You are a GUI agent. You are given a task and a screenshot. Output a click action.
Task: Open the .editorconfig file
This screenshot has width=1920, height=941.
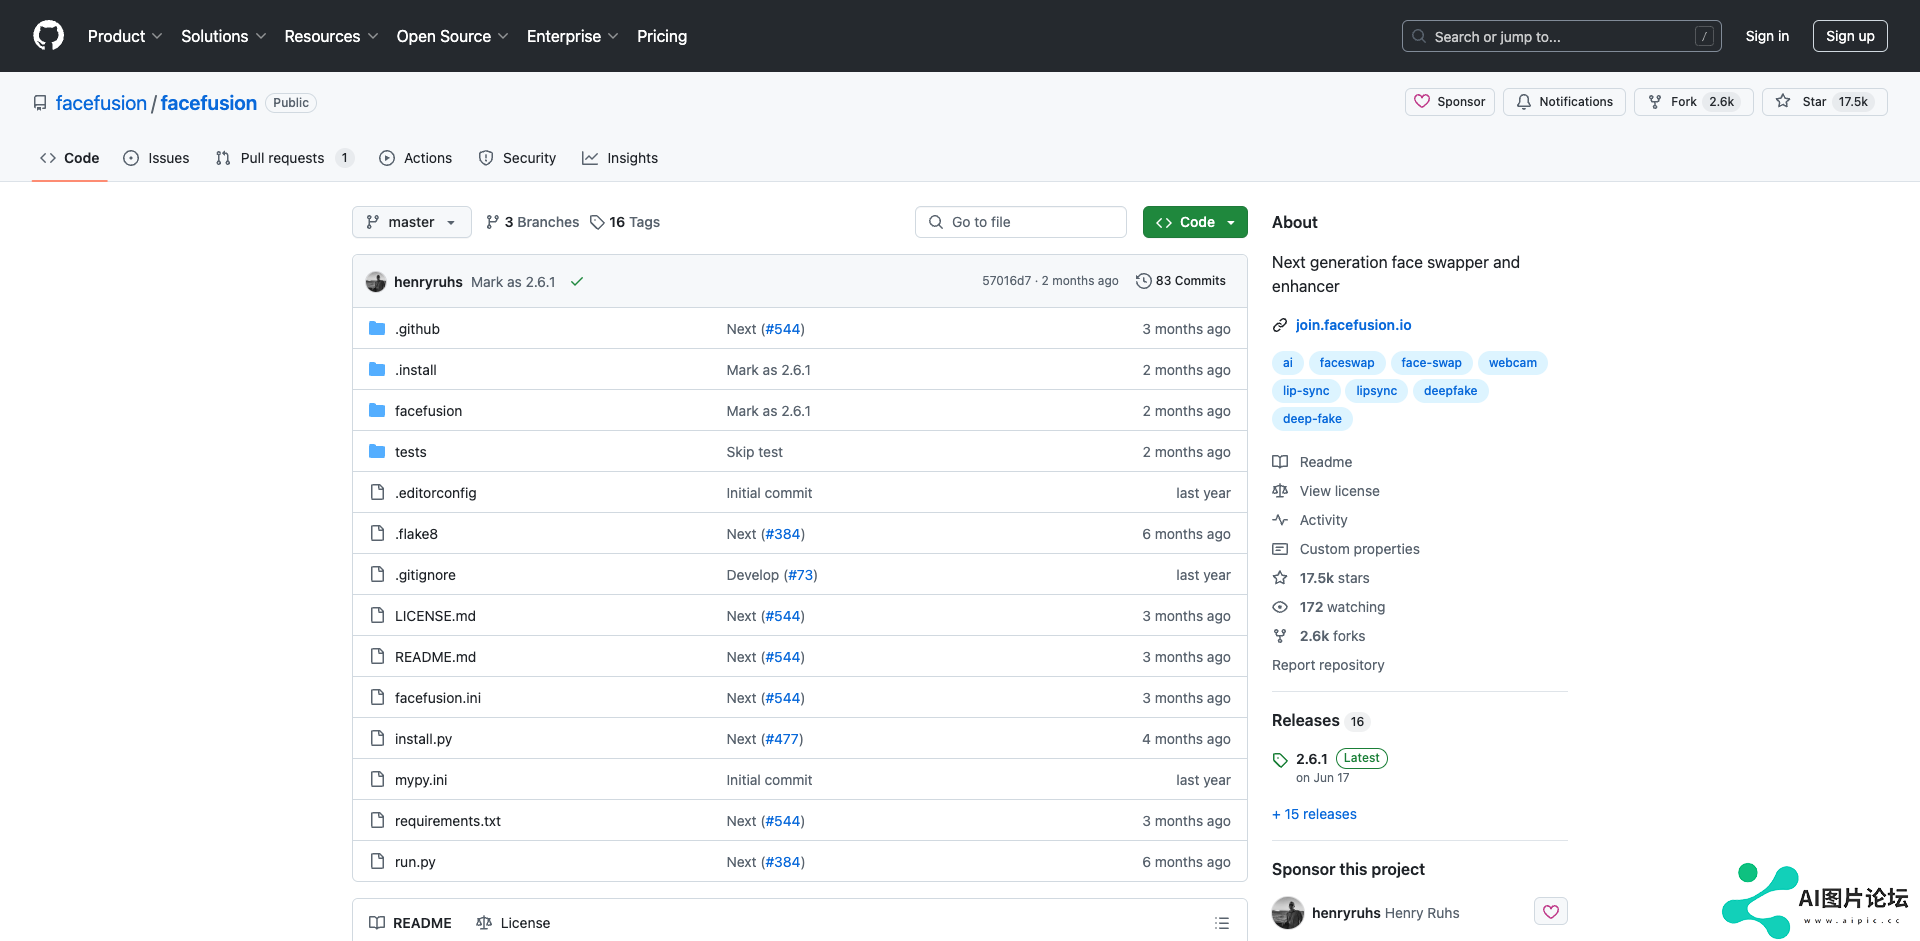point(436,493)
